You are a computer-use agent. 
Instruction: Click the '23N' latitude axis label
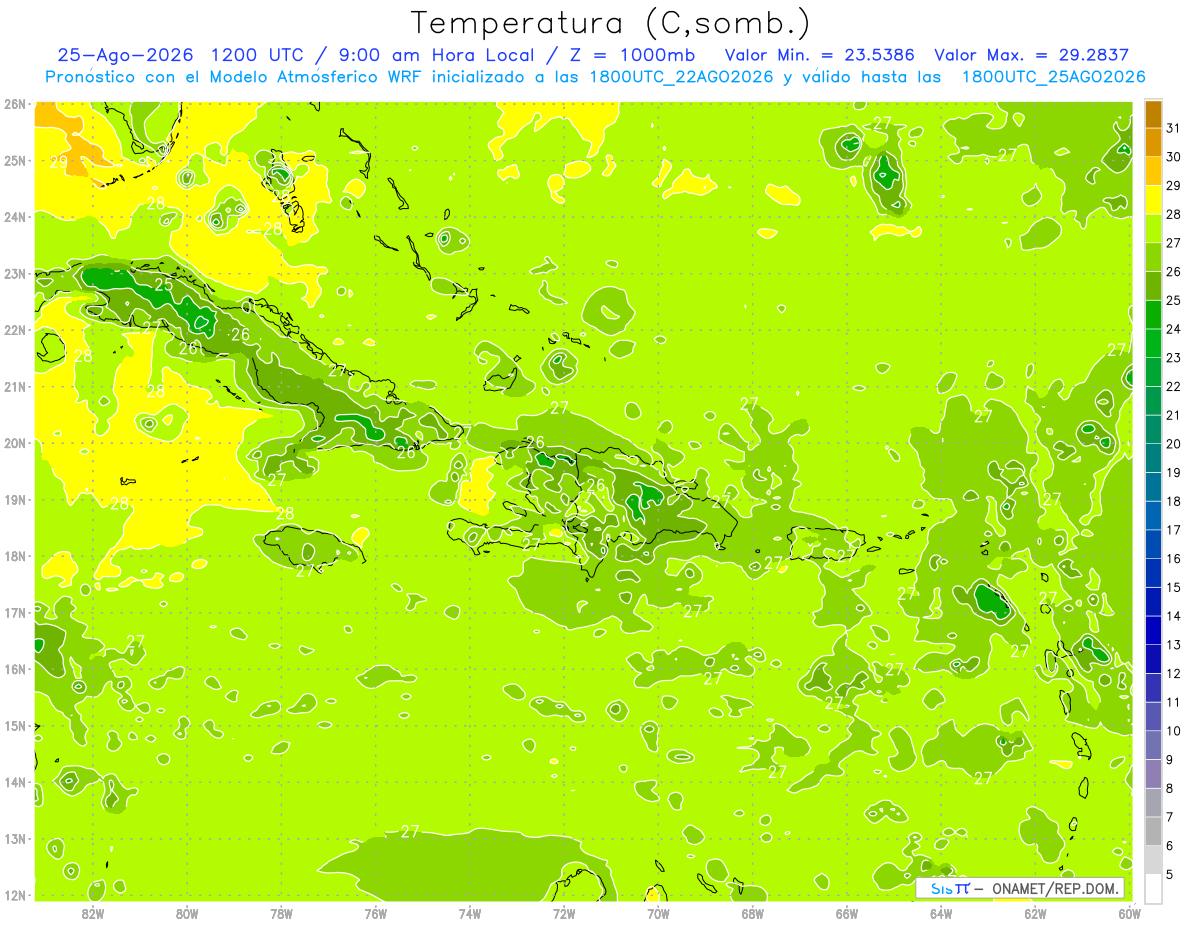pyautogui.click(x=15, y=273)
